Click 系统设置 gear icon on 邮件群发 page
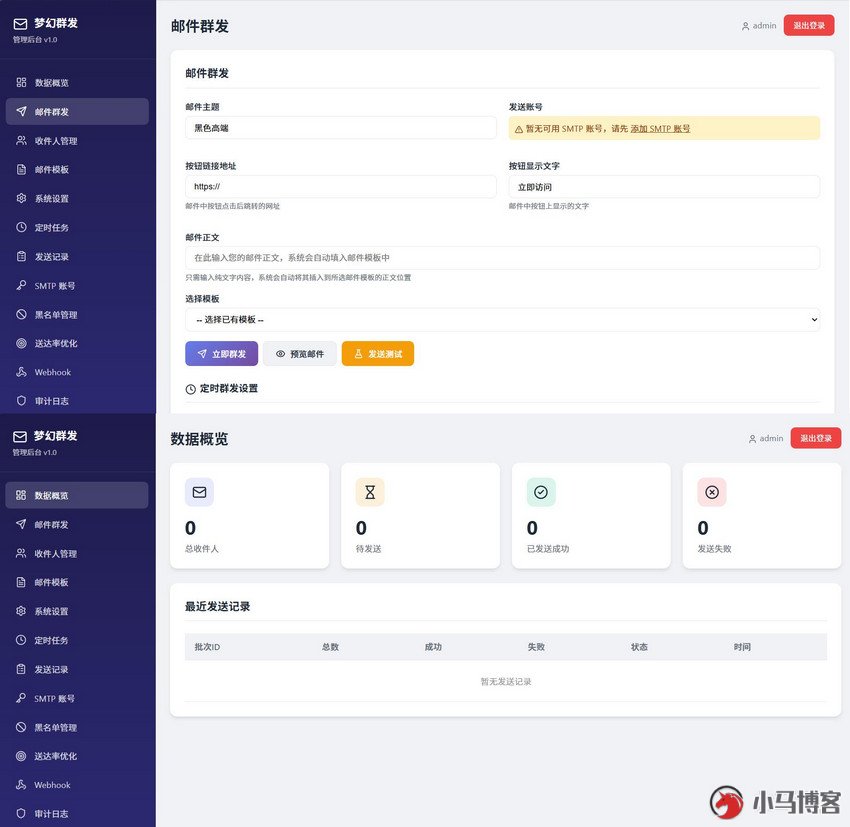Viewport: 850px width, 827px height. click(21, 198)
